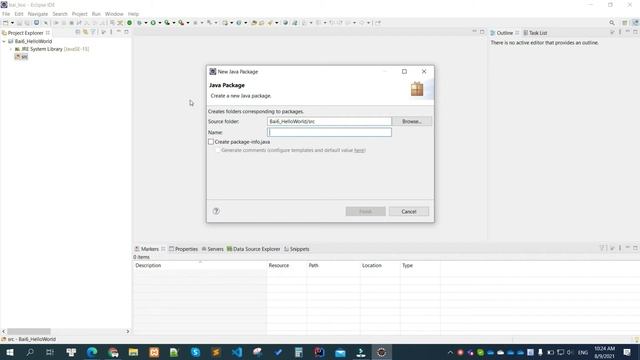640x360 pixels.
Task: Minimize the editor area
Action: point(474,31)
